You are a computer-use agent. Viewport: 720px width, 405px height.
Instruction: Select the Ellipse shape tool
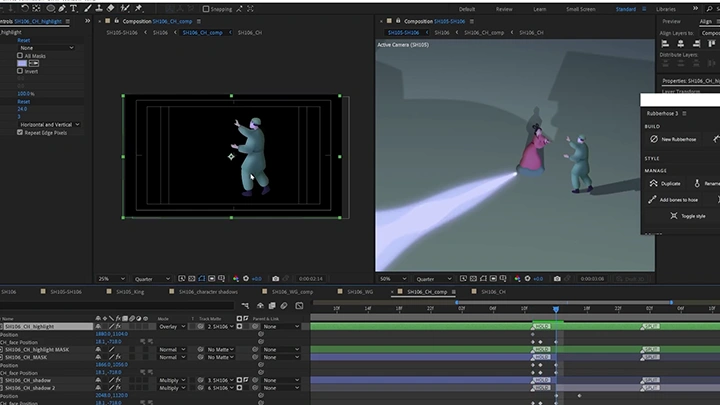point(51,8)
